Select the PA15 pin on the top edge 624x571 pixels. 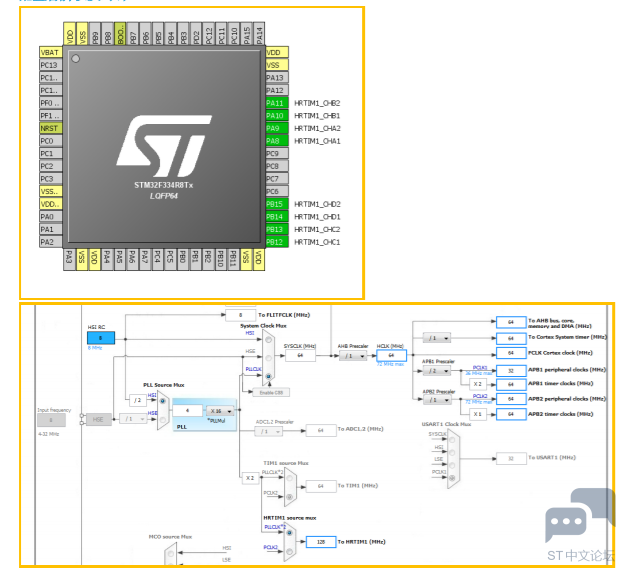point(246,34)
